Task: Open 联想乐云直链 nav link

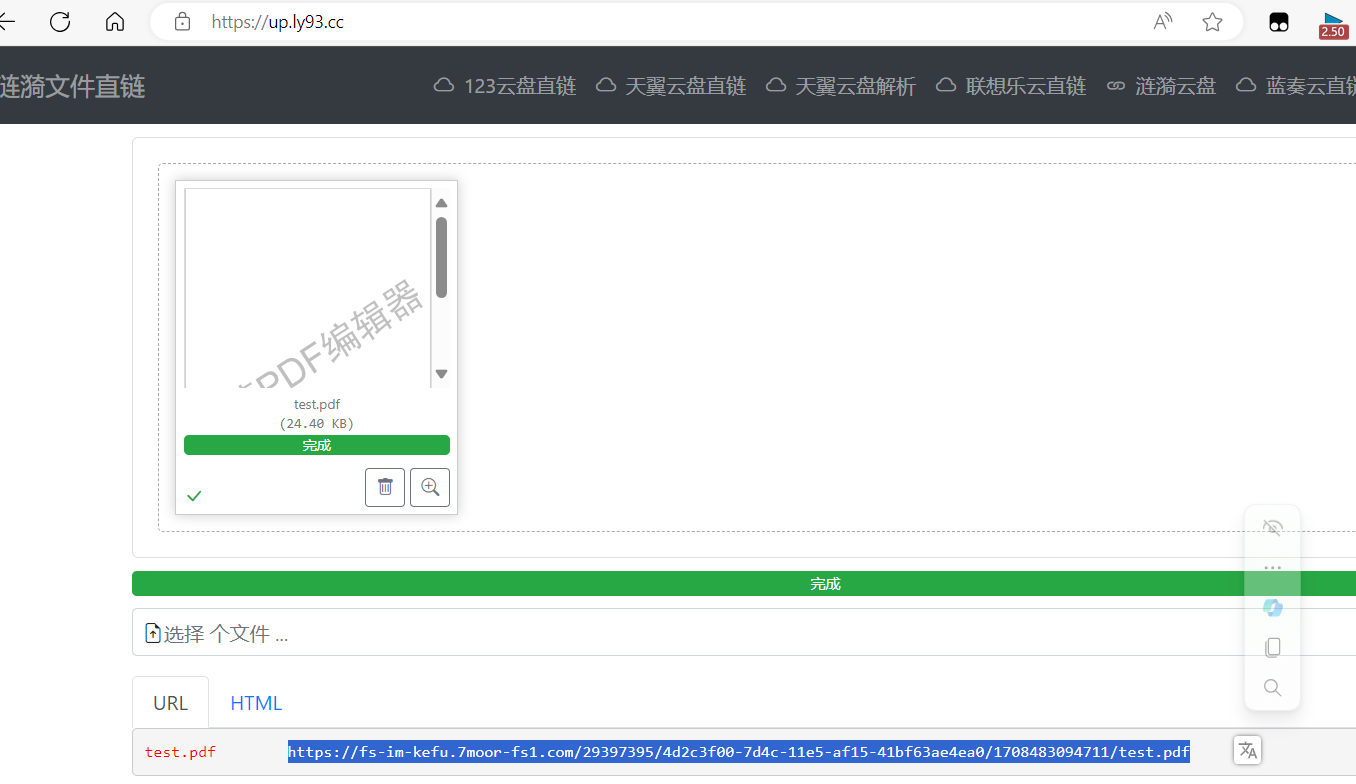Action: pos(1011,86)
